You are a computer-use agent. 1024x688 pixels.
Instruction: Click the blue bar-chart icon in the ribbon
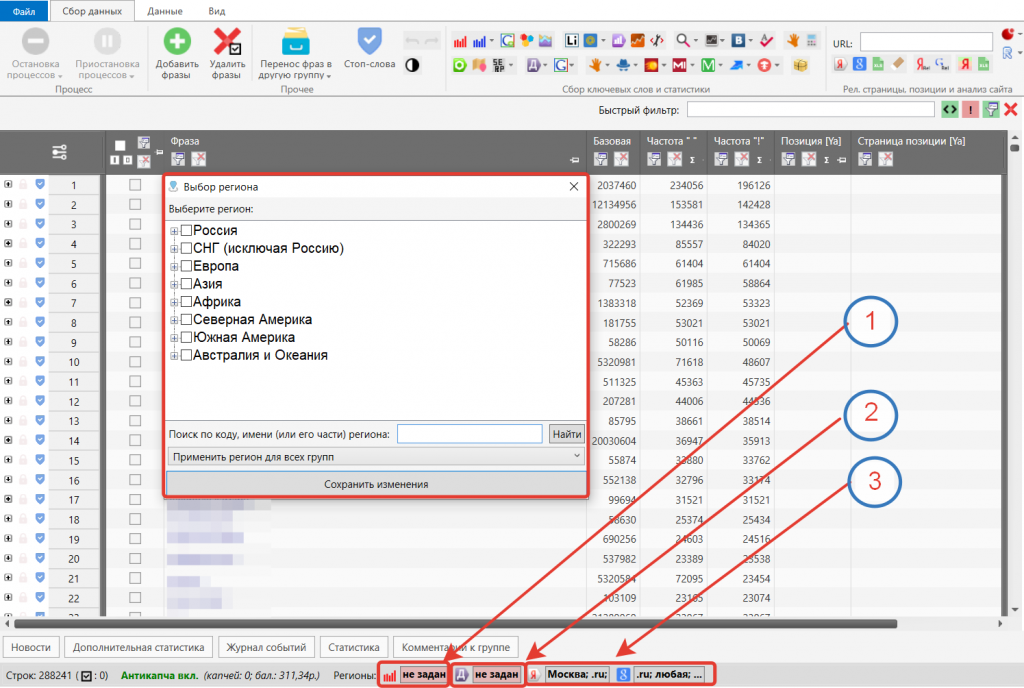pos(479,42)
